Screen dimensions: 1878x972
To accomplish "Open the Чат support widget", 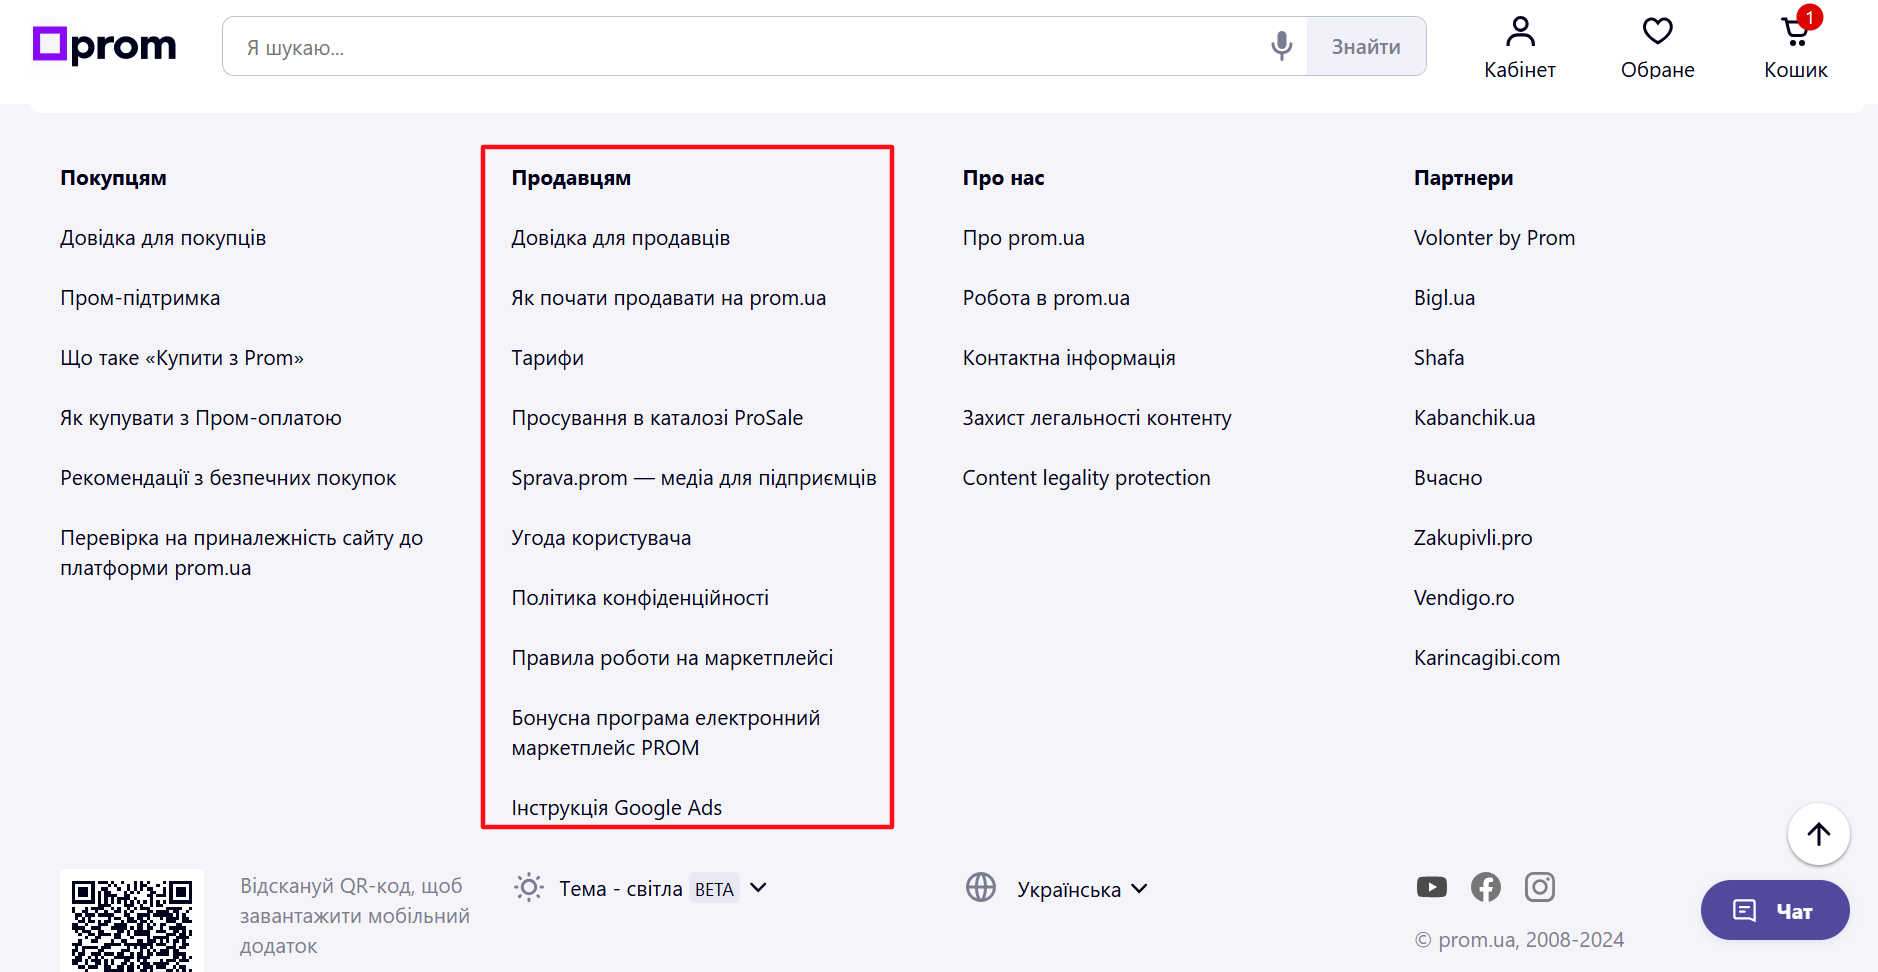I will [x=1775, y=910].
